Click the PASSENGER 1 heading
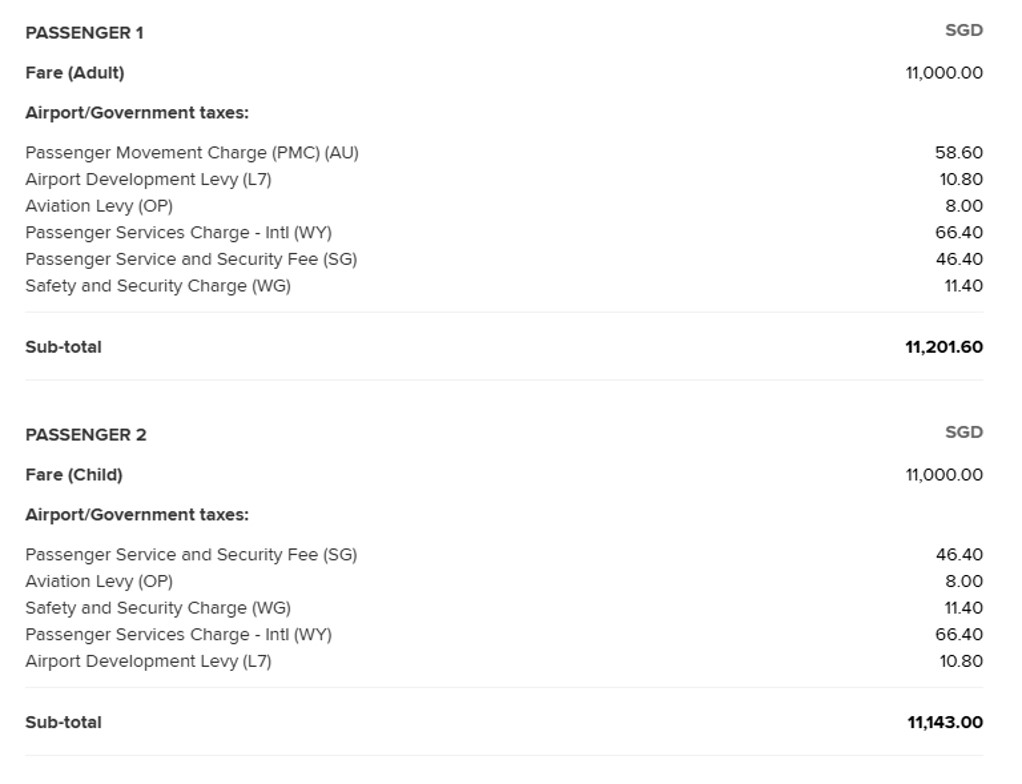 [84, 33]
